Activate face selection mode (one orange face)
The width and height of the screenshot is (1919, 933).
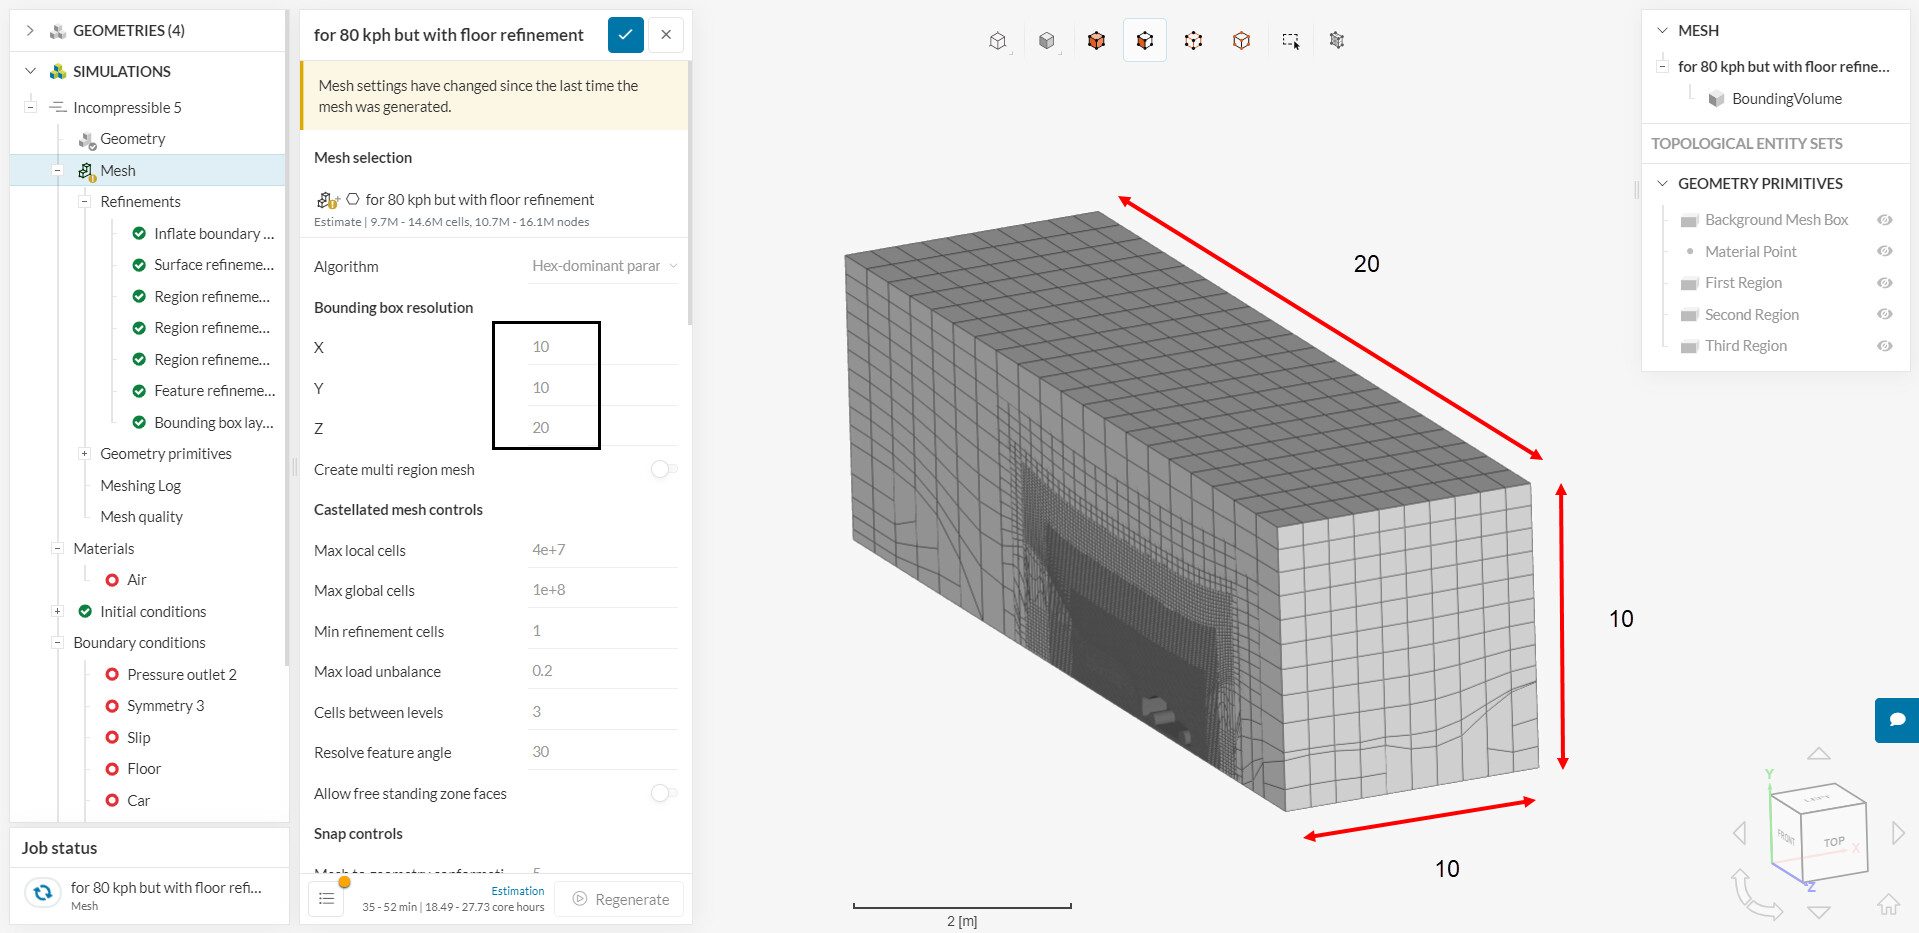click(1145, 41)
